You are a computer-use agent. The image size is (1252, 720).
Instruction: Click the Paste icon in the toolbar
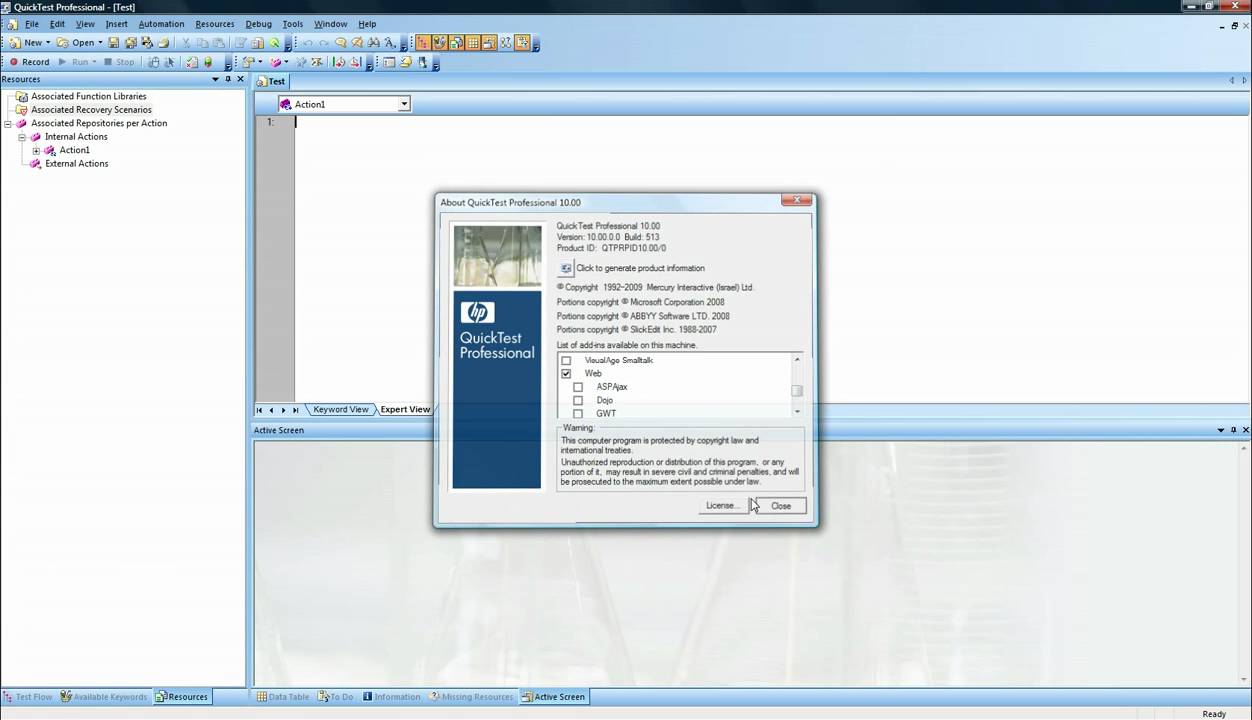click(219, 43)
